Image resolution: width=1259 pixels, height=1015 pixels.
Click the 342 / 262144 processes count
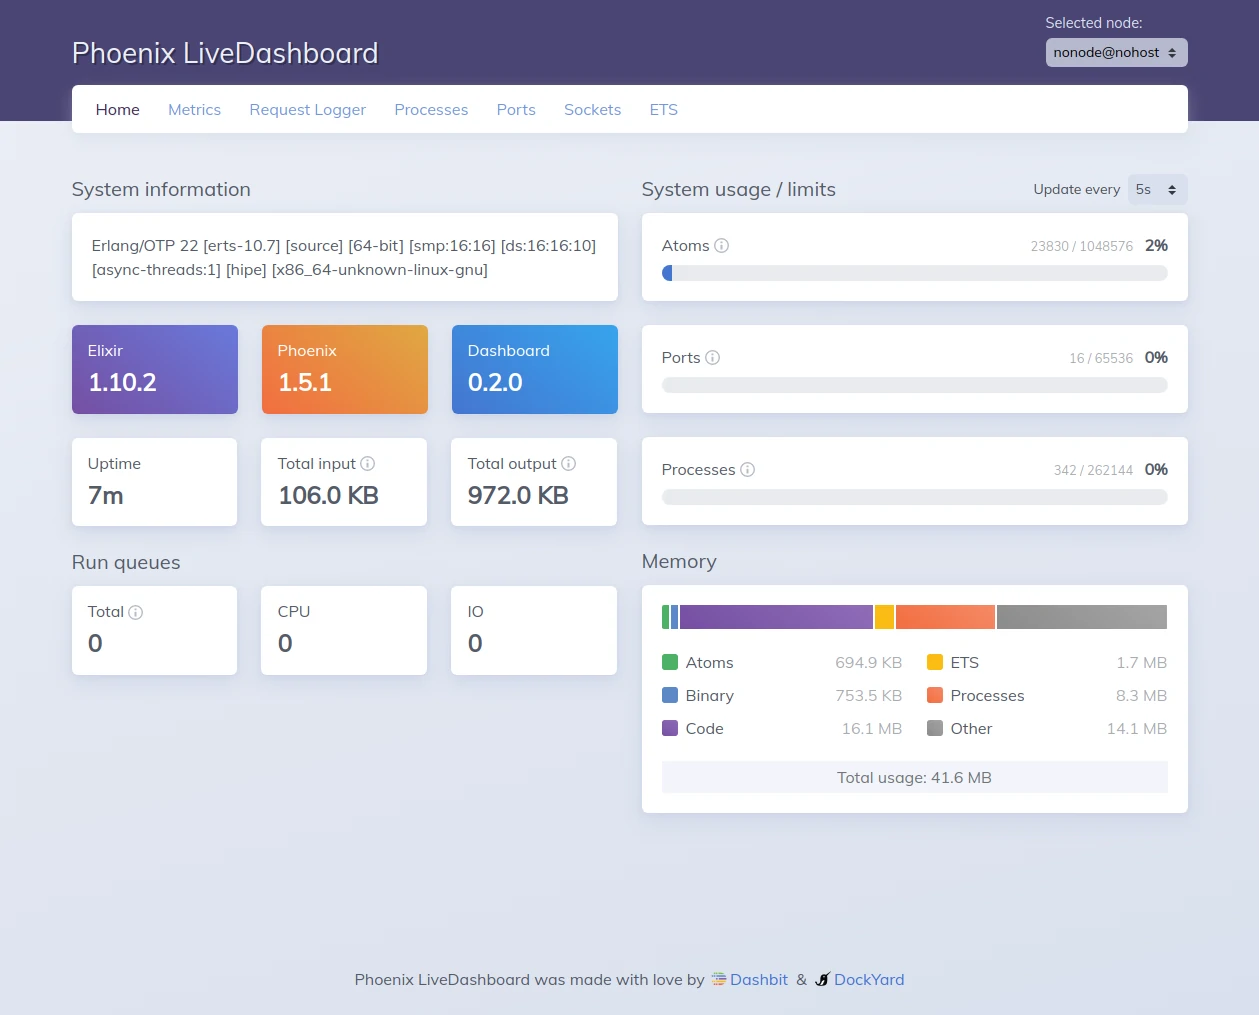tap(1093, 470)
